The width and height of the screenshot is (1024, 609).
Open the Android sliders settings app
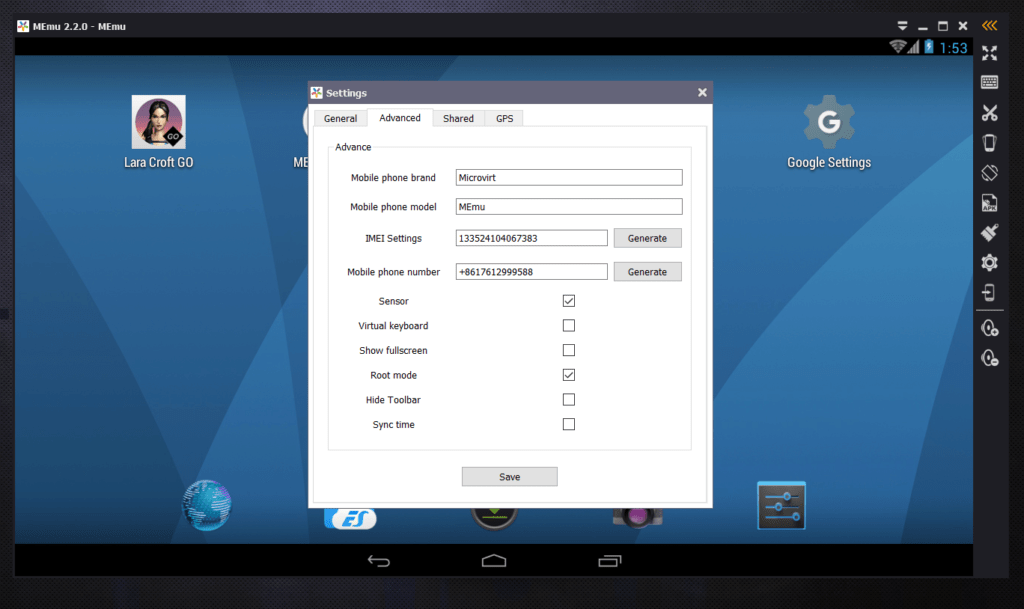tap(781, 506)
